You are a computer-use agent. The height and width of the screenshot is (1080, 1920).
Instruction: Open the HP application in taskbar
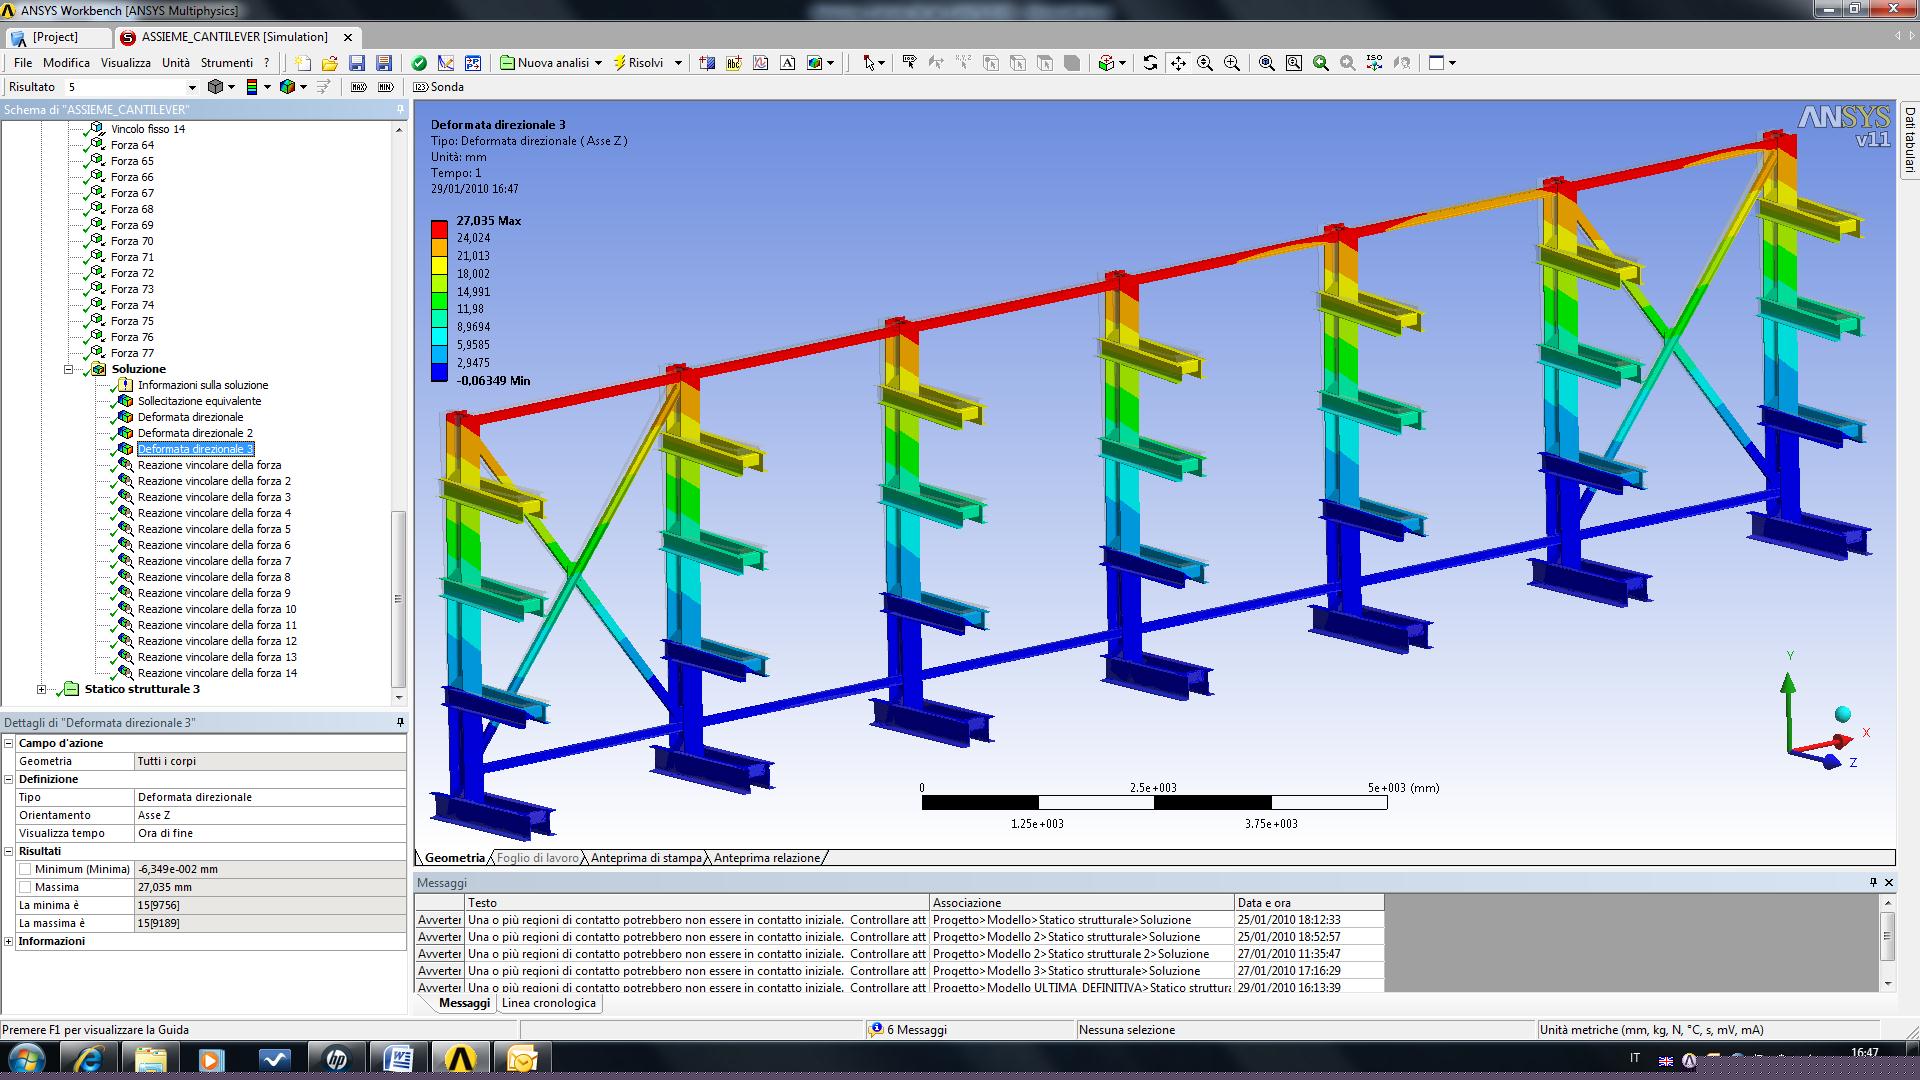point(337,1058)
